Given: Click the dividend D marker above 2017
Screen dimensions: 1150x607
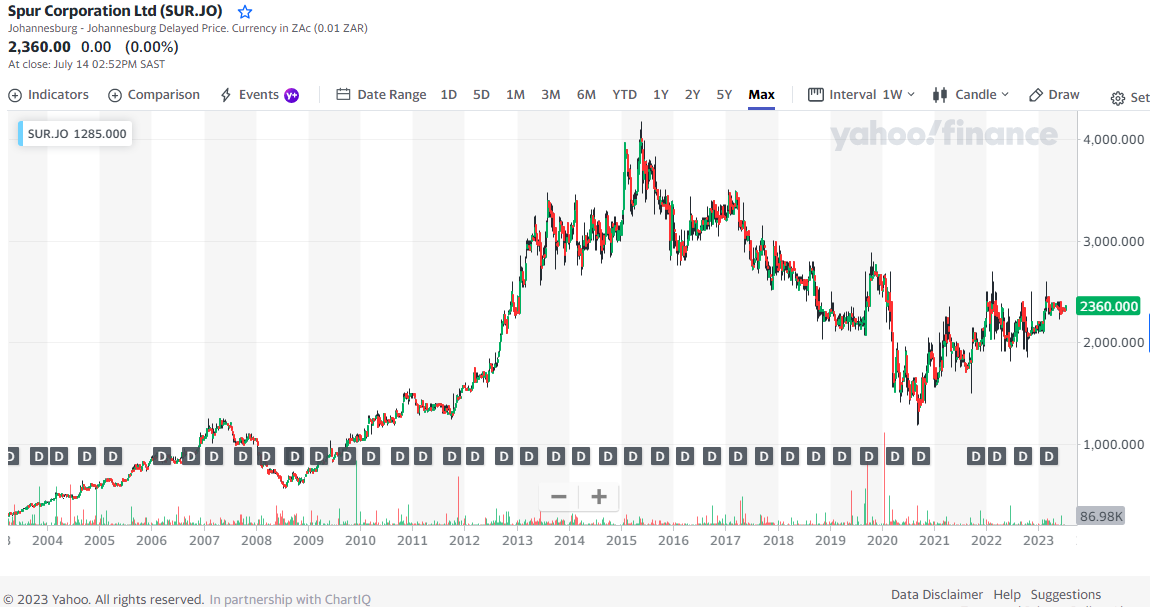Looking at the screenshot, I should [x=738, y=457].
